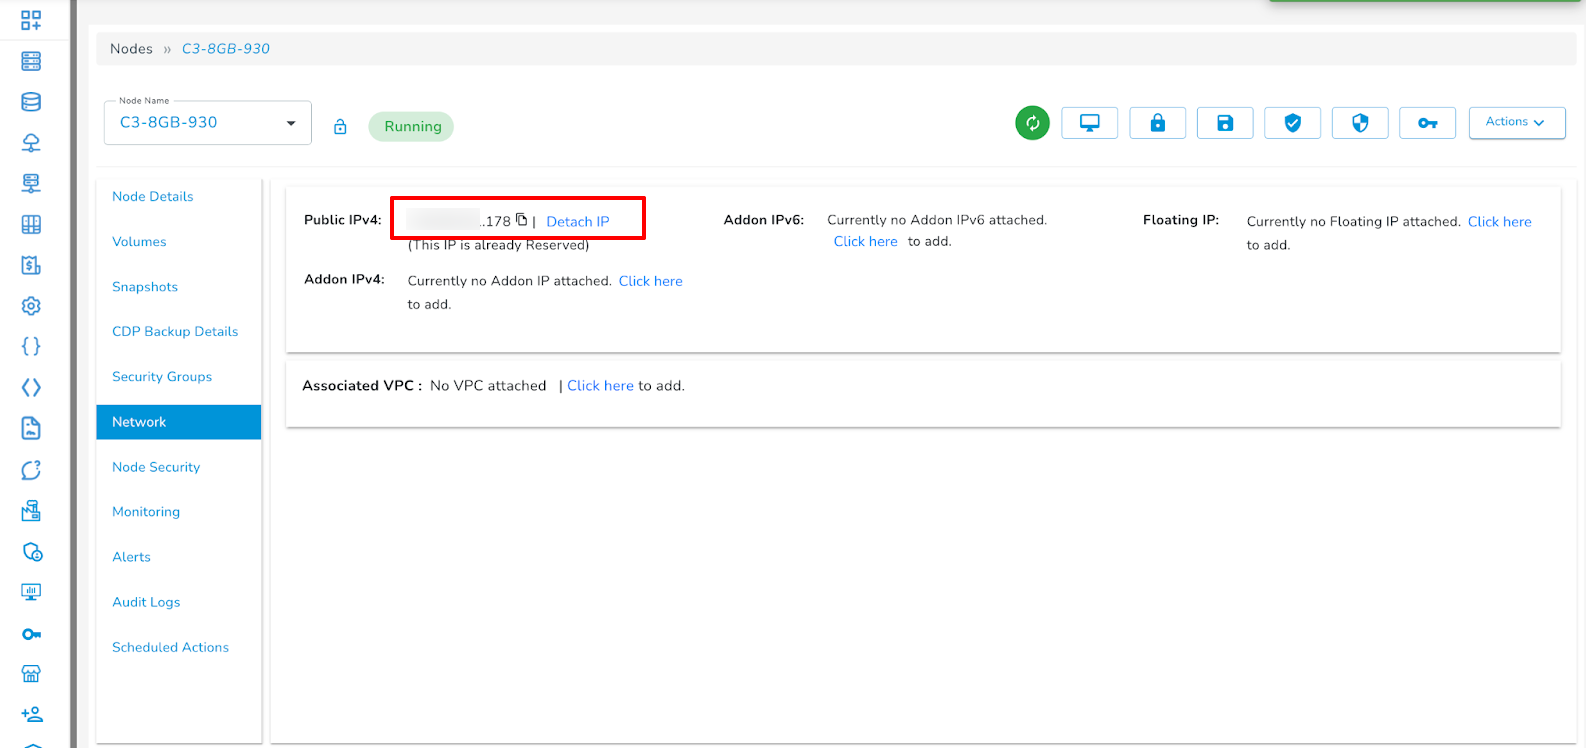Click the Detach IP link

click(x=577, y=222)
